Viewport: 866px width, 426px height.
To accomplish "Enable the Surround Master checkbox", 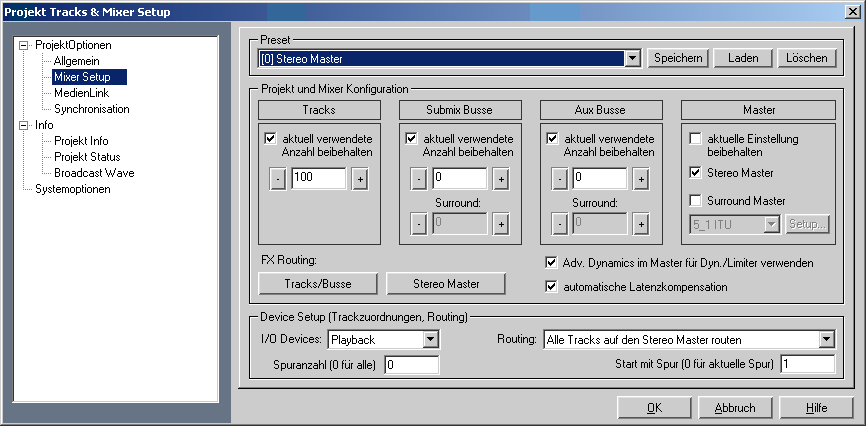I will pos(696,201).
